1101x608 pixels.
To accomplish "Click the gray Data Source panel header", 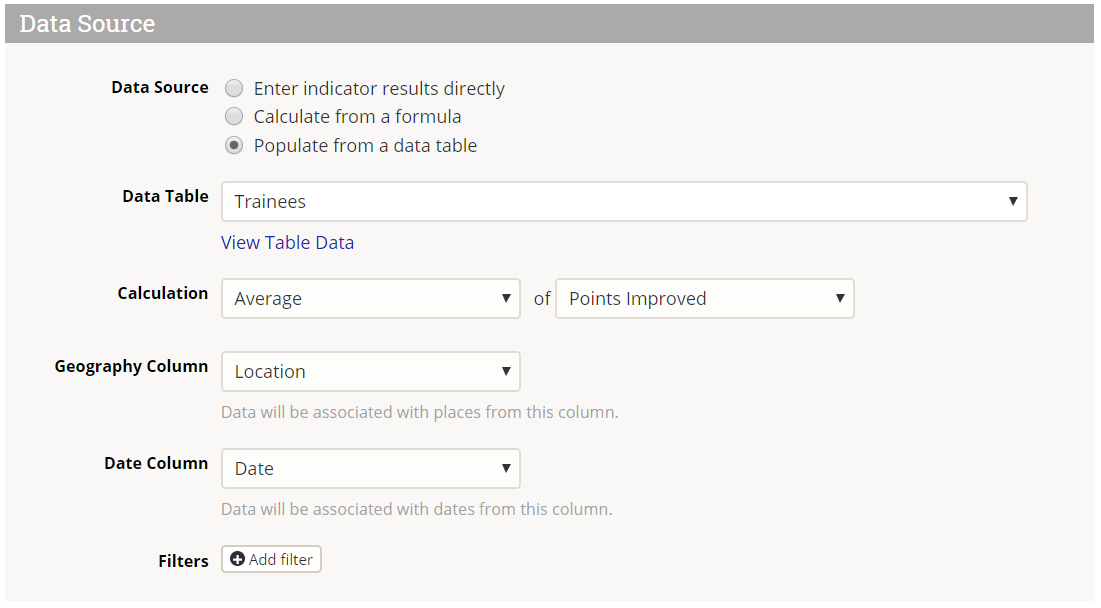I will (x=548, y=23).
